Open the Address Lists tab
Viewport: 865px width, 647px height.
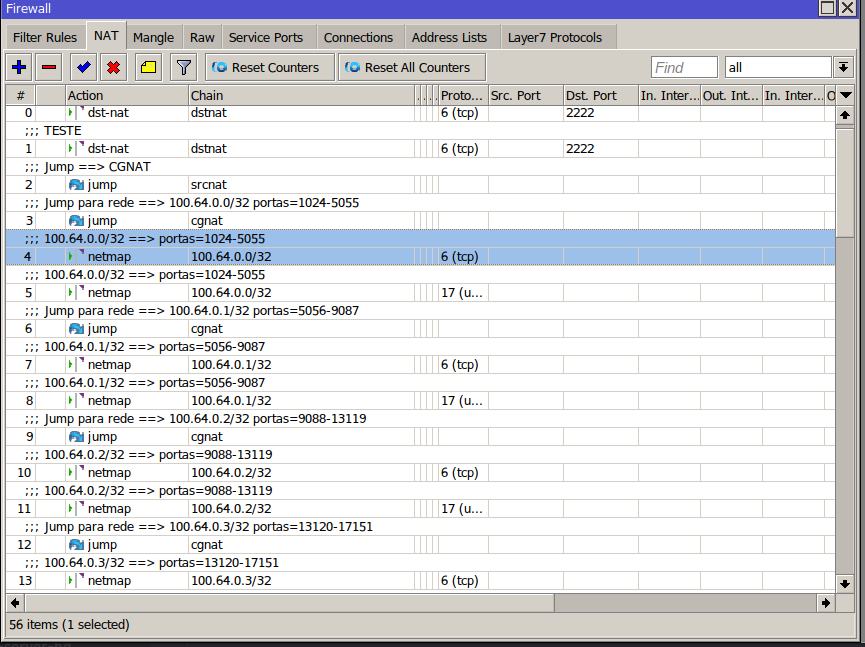[x=449, y=37]
